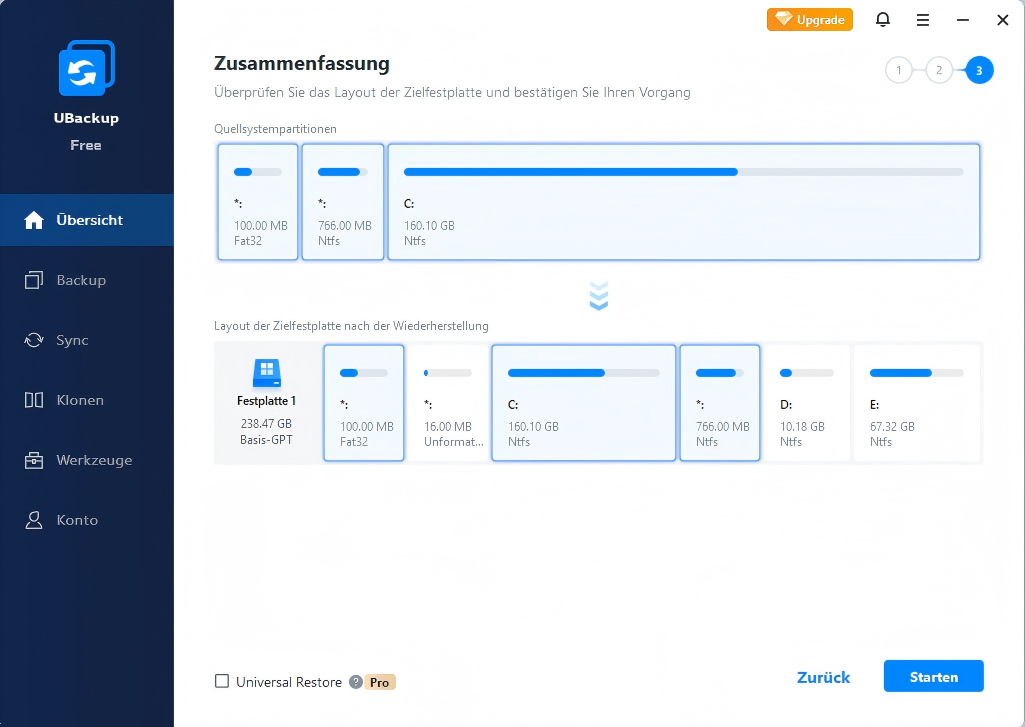The image size is (1025, 727).
Task: Click the Universal Restore help icon
Action: 354,682
